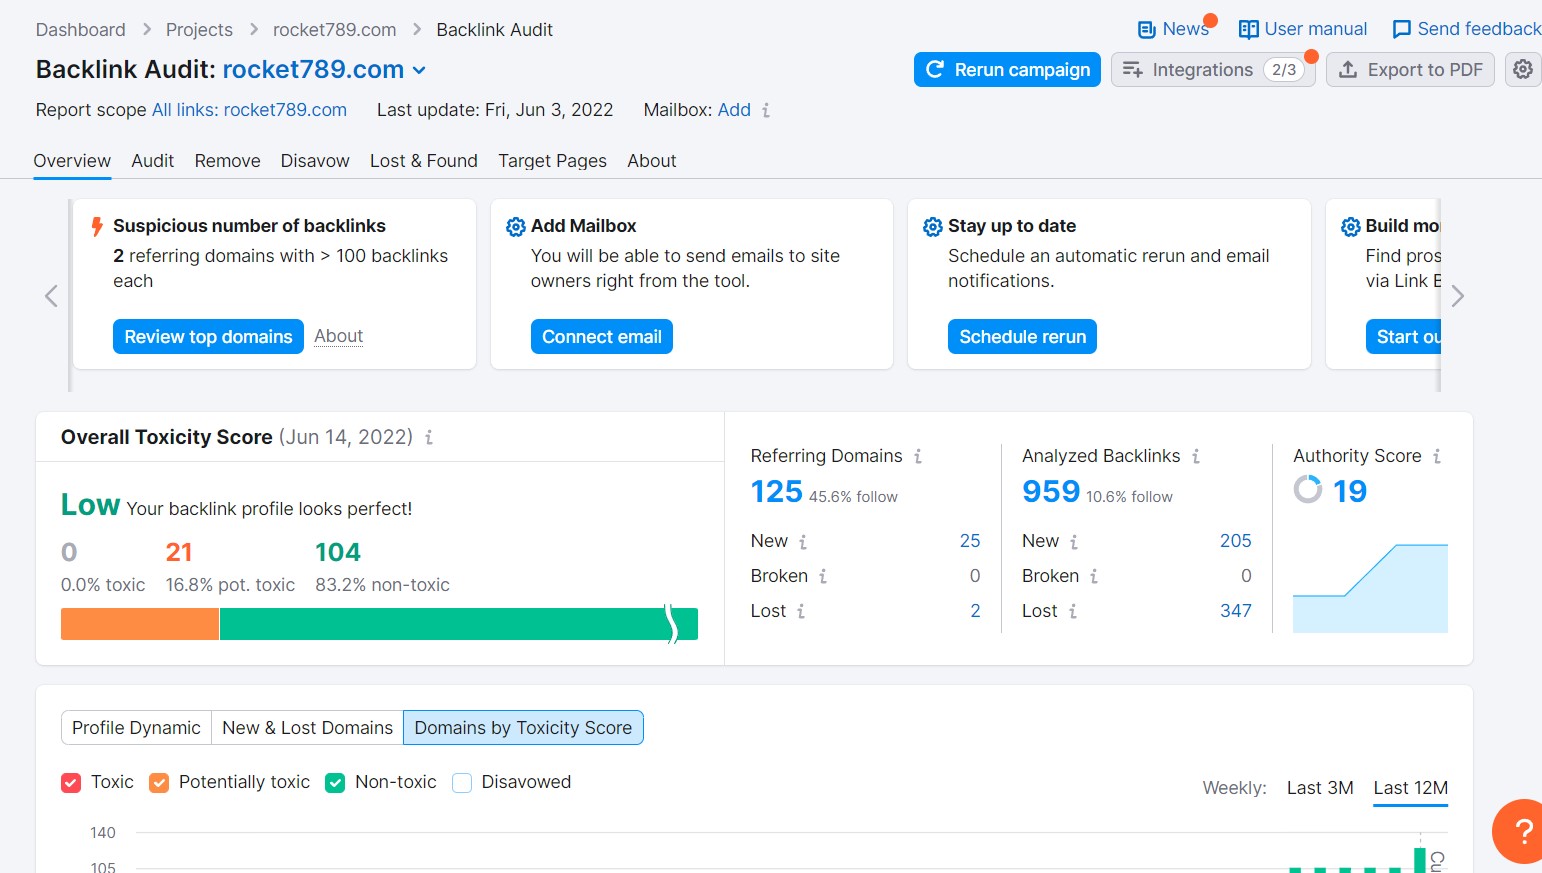The width and height of the screenshot is (1542, 873).
Task: Click orange potentially toxic bar segment
Action: [x=140, y=624]
